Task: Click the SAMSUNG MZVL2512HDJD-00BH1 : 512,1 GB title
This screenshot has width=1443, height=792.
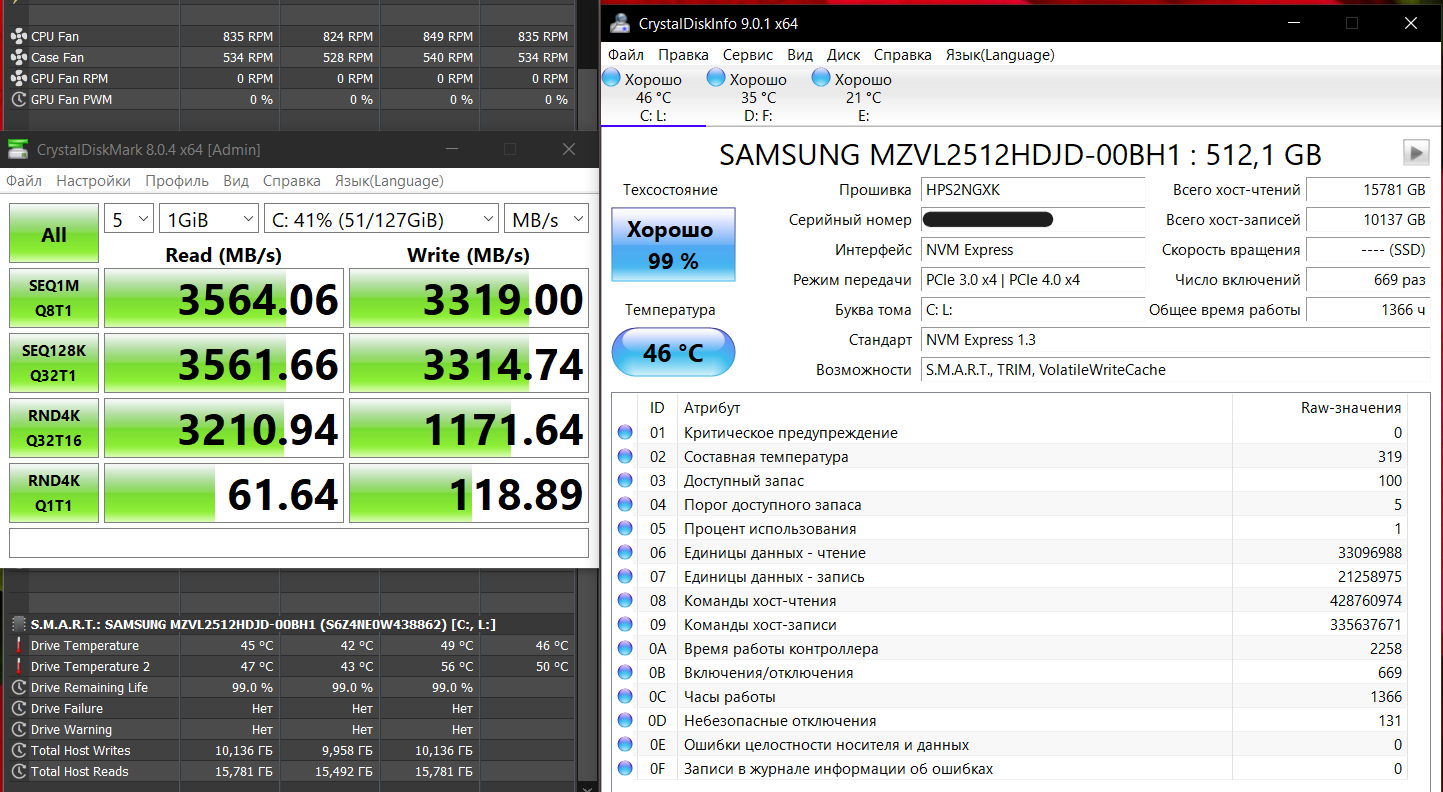Action: coord(1020,155)
